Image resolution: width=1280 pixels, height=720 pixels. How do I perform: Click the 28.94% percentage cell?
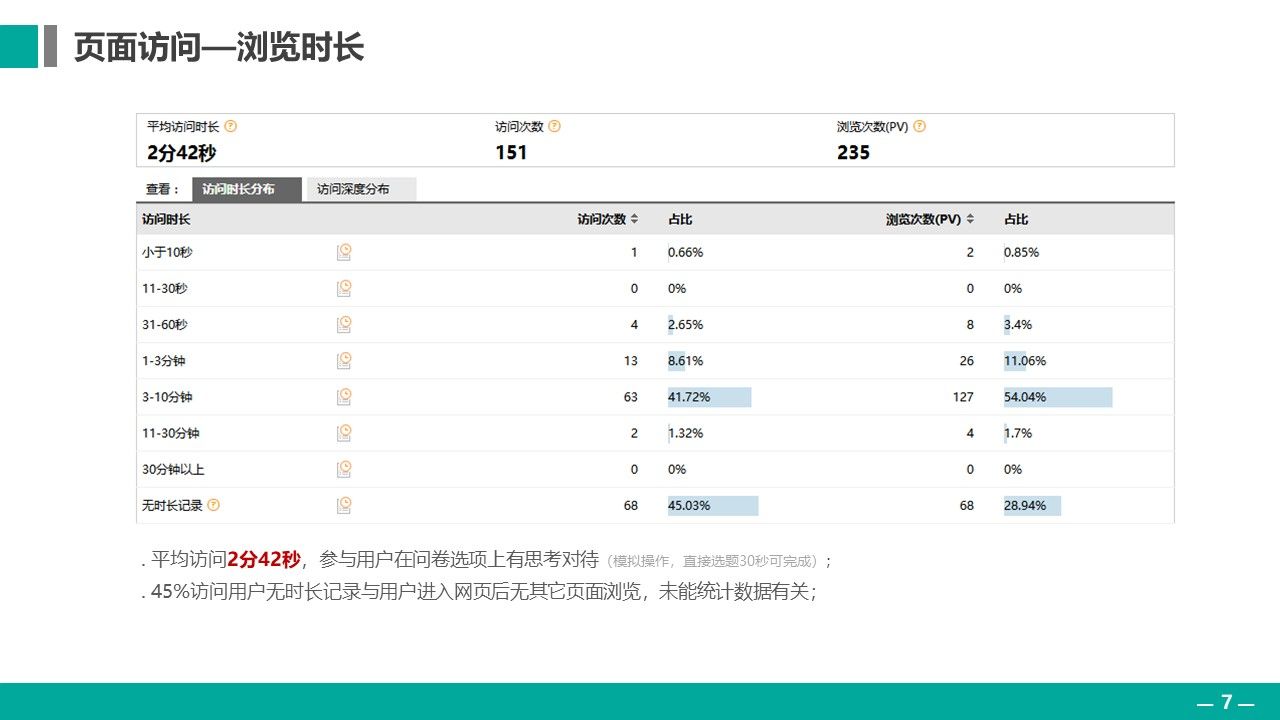tap(1032, 505)
